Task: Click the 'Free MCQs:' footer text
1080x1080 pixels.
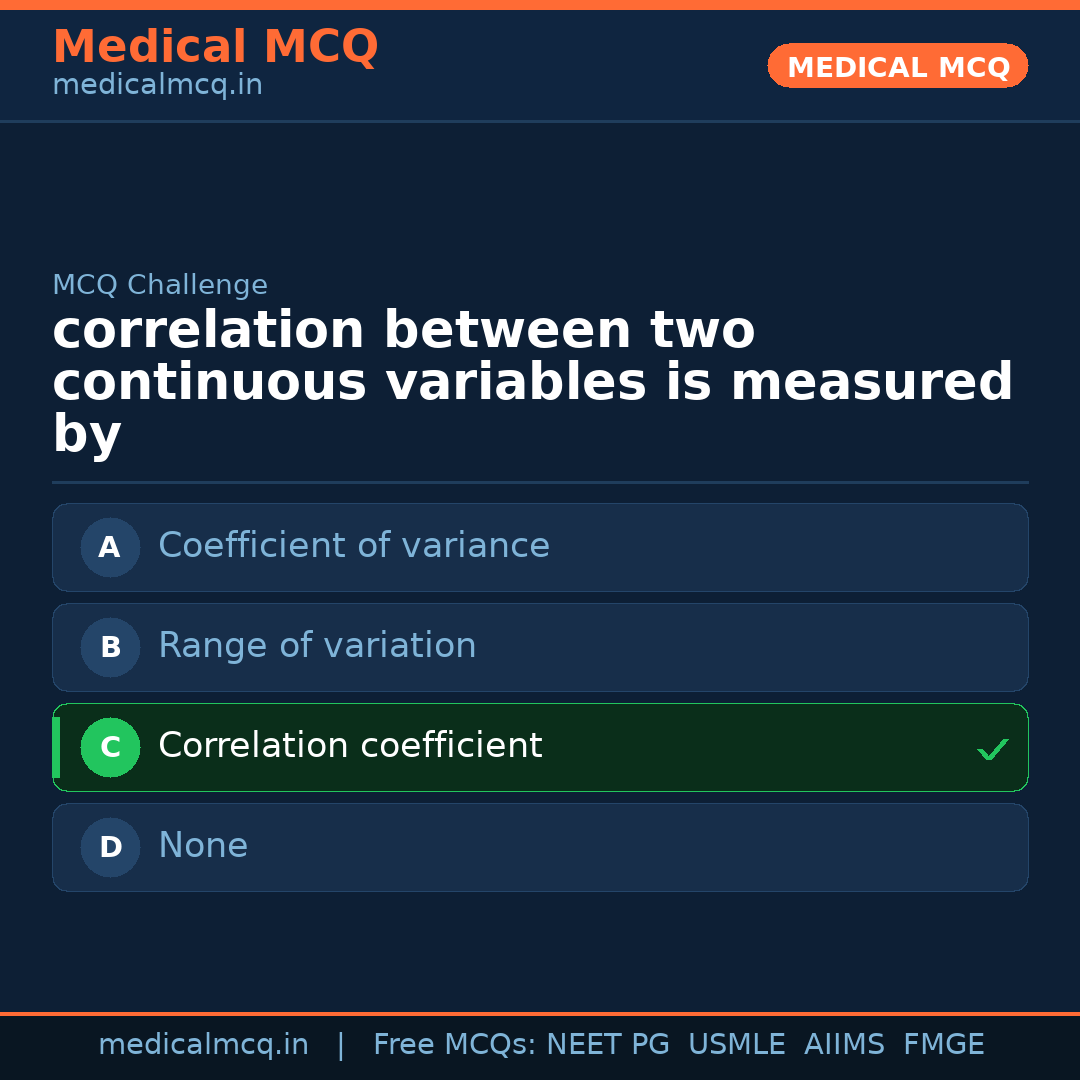Action: [455, 1045]
